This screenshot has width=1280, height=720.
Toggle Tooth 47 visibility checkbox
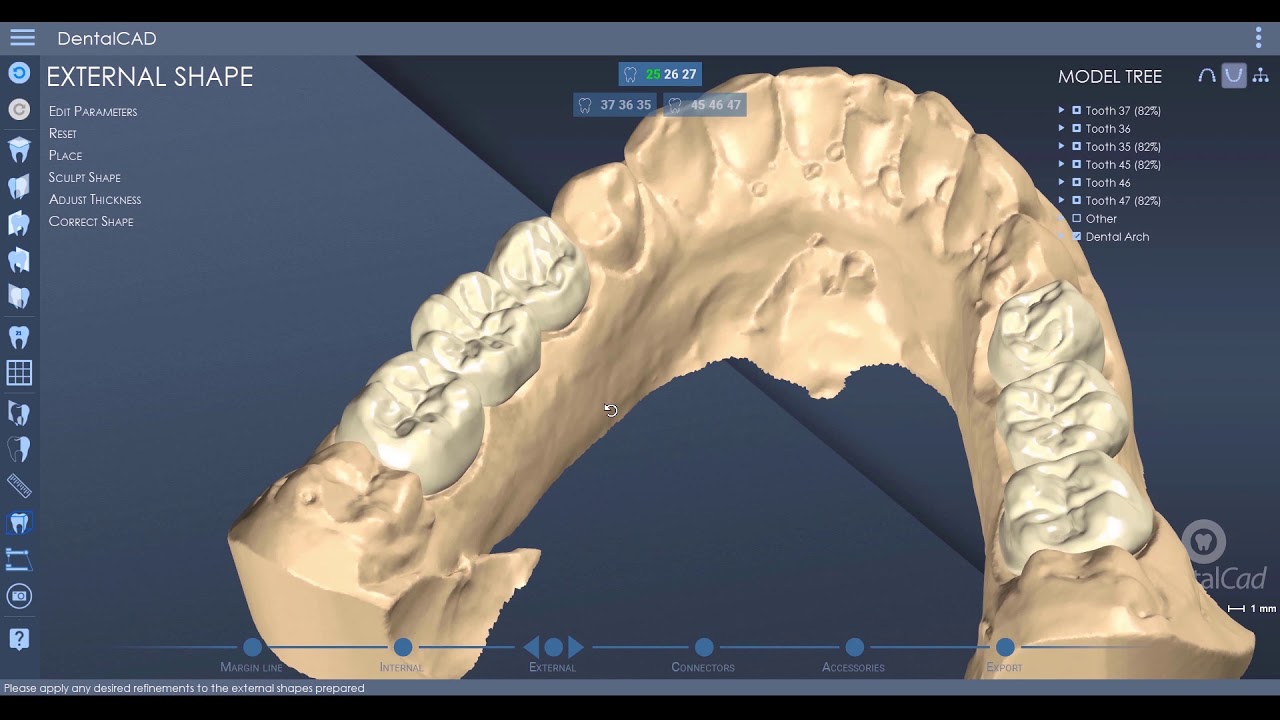coord(1077,201)
